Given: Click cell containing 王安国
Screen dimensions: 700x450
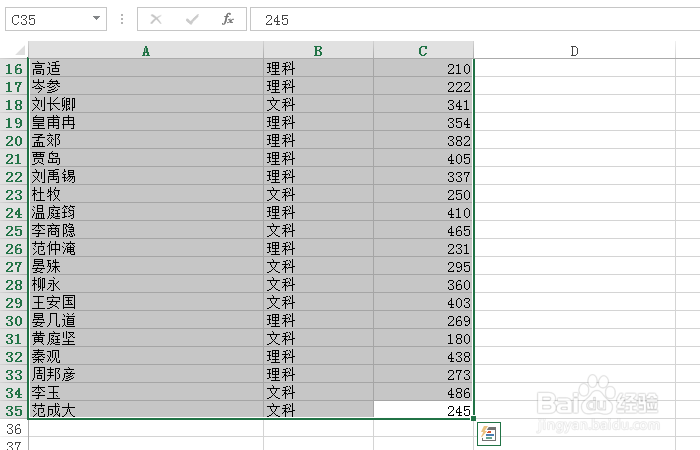Looking at the screenshot, I should (146, 302).
